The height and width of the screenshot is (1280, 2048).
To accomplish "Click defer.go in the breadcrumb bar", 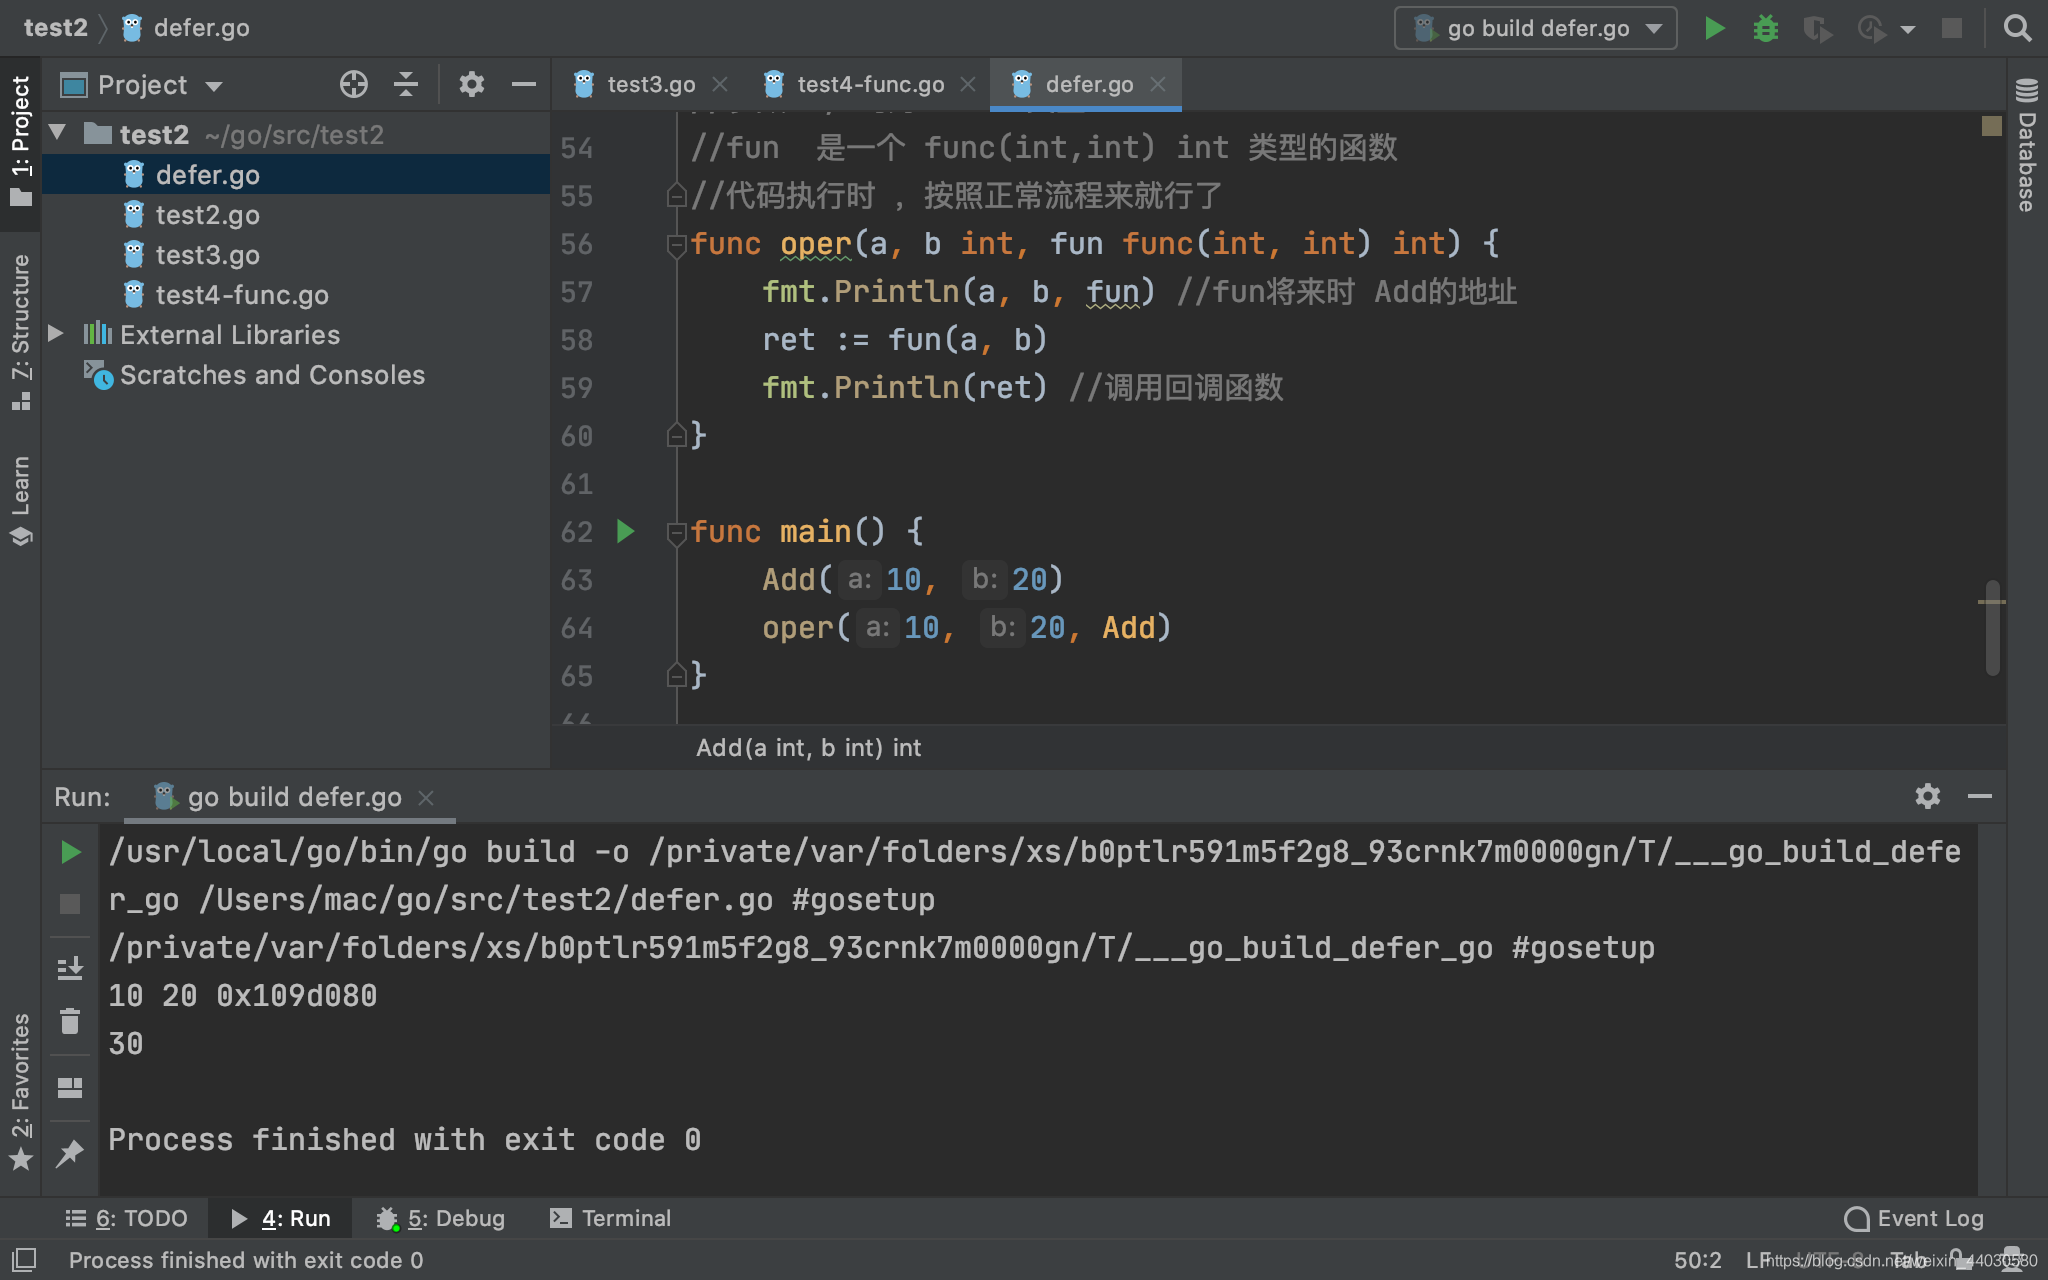I will coord(186,28).
